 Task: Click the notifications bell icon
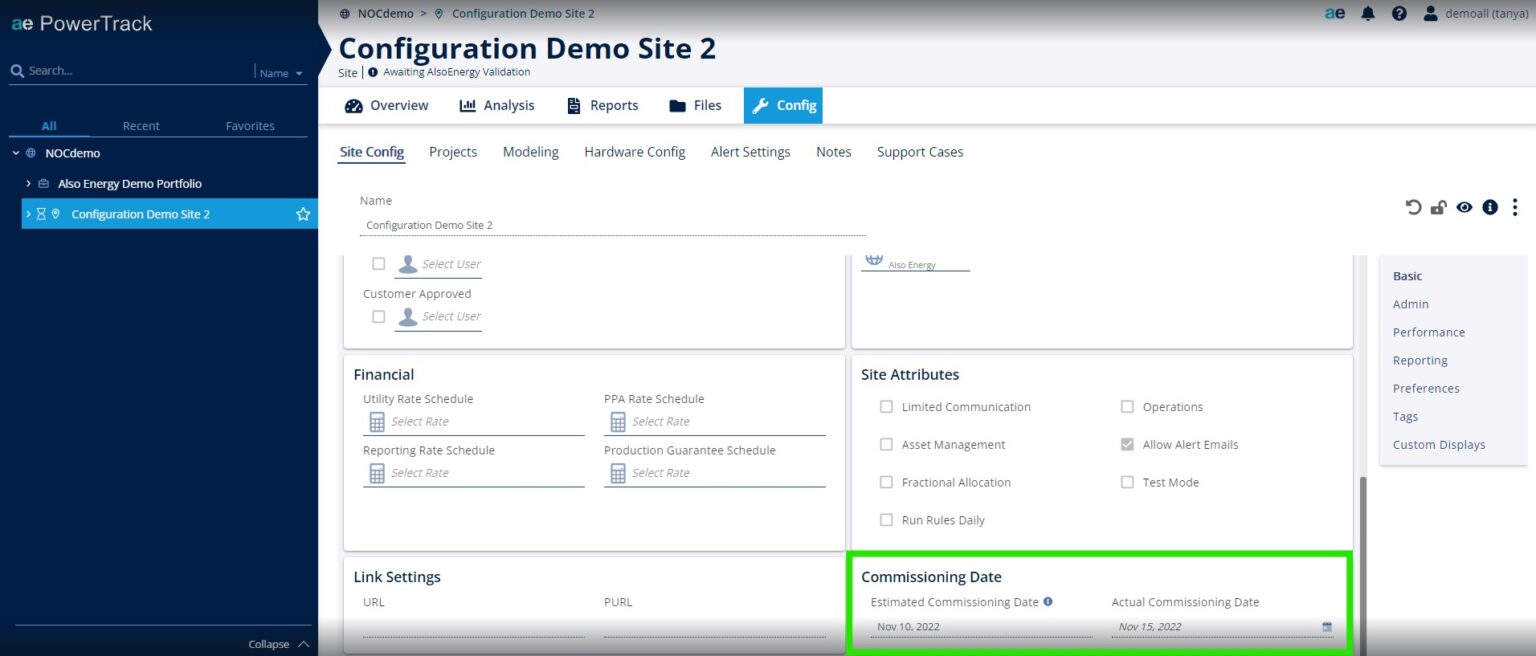(1368, 13)
